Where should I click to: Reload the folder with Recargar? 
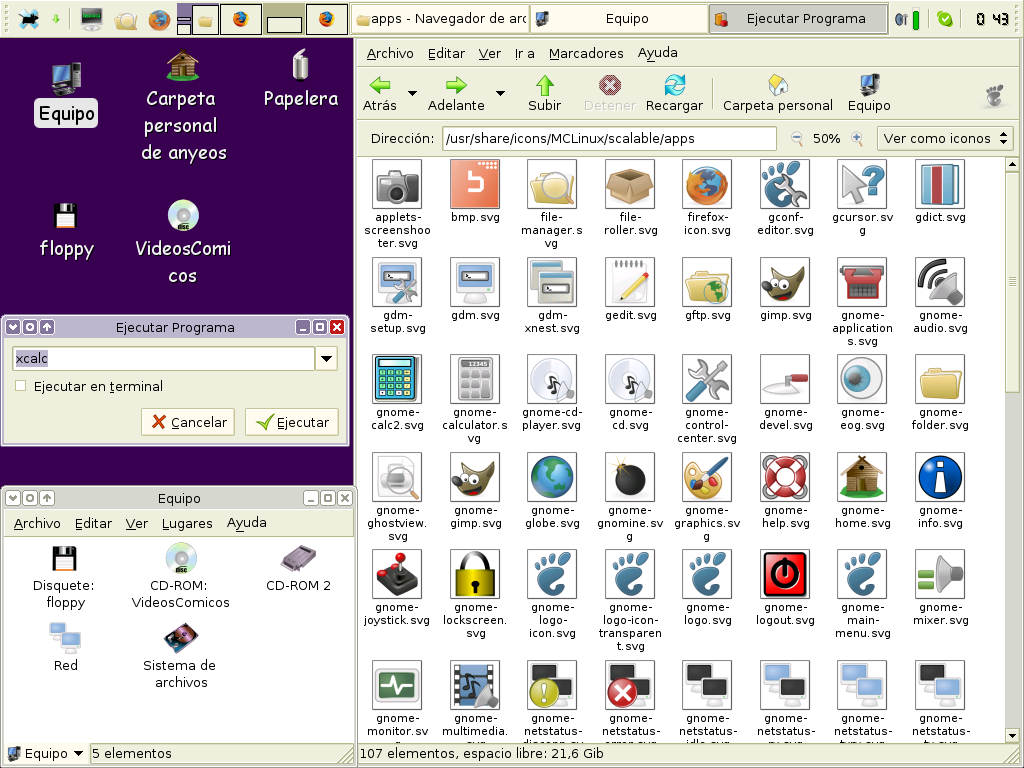(x=674, y=93)
